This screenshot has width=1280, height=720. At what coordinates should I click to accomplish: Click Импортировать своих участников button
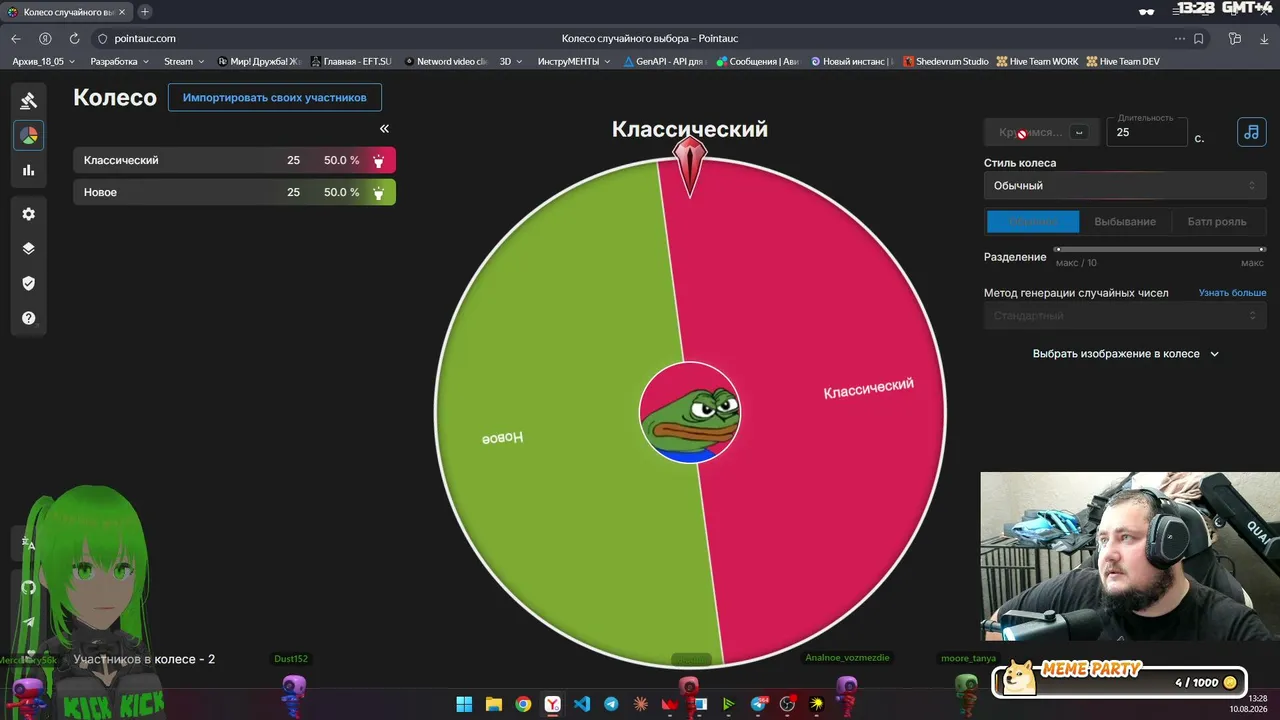coord(275,98)
